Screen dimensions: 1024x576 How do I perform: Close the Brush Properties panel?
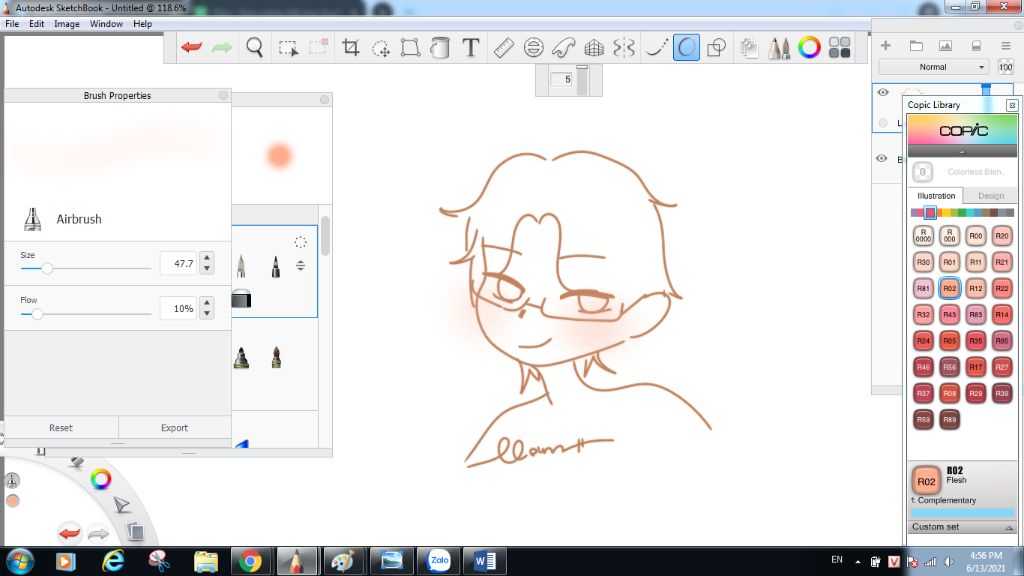(223, 95)
